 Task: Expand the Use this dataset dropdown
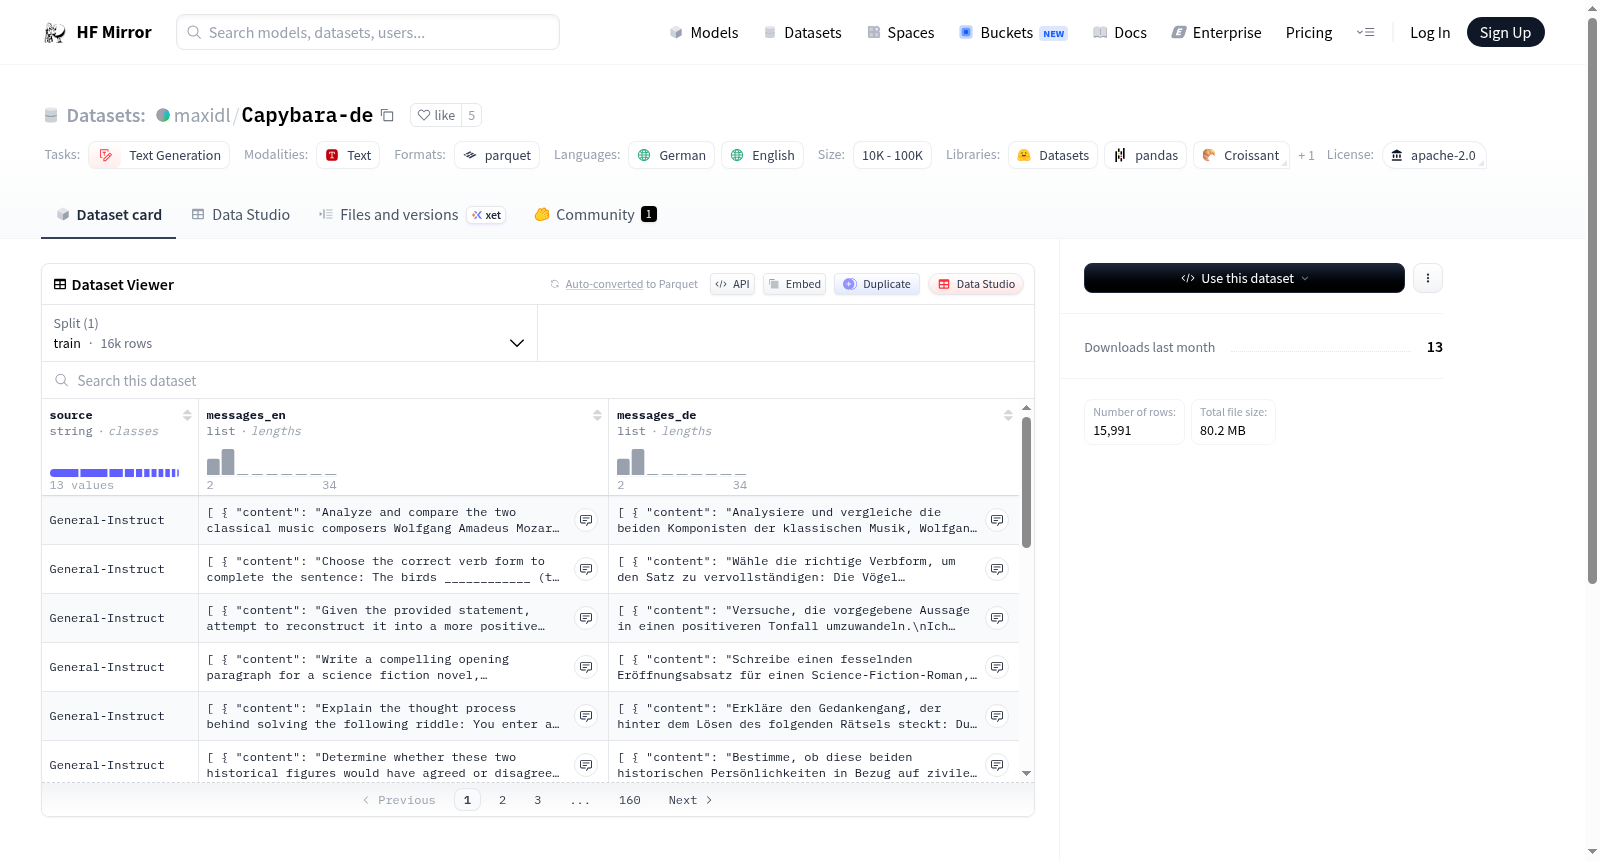click(x=1244, y=278)
